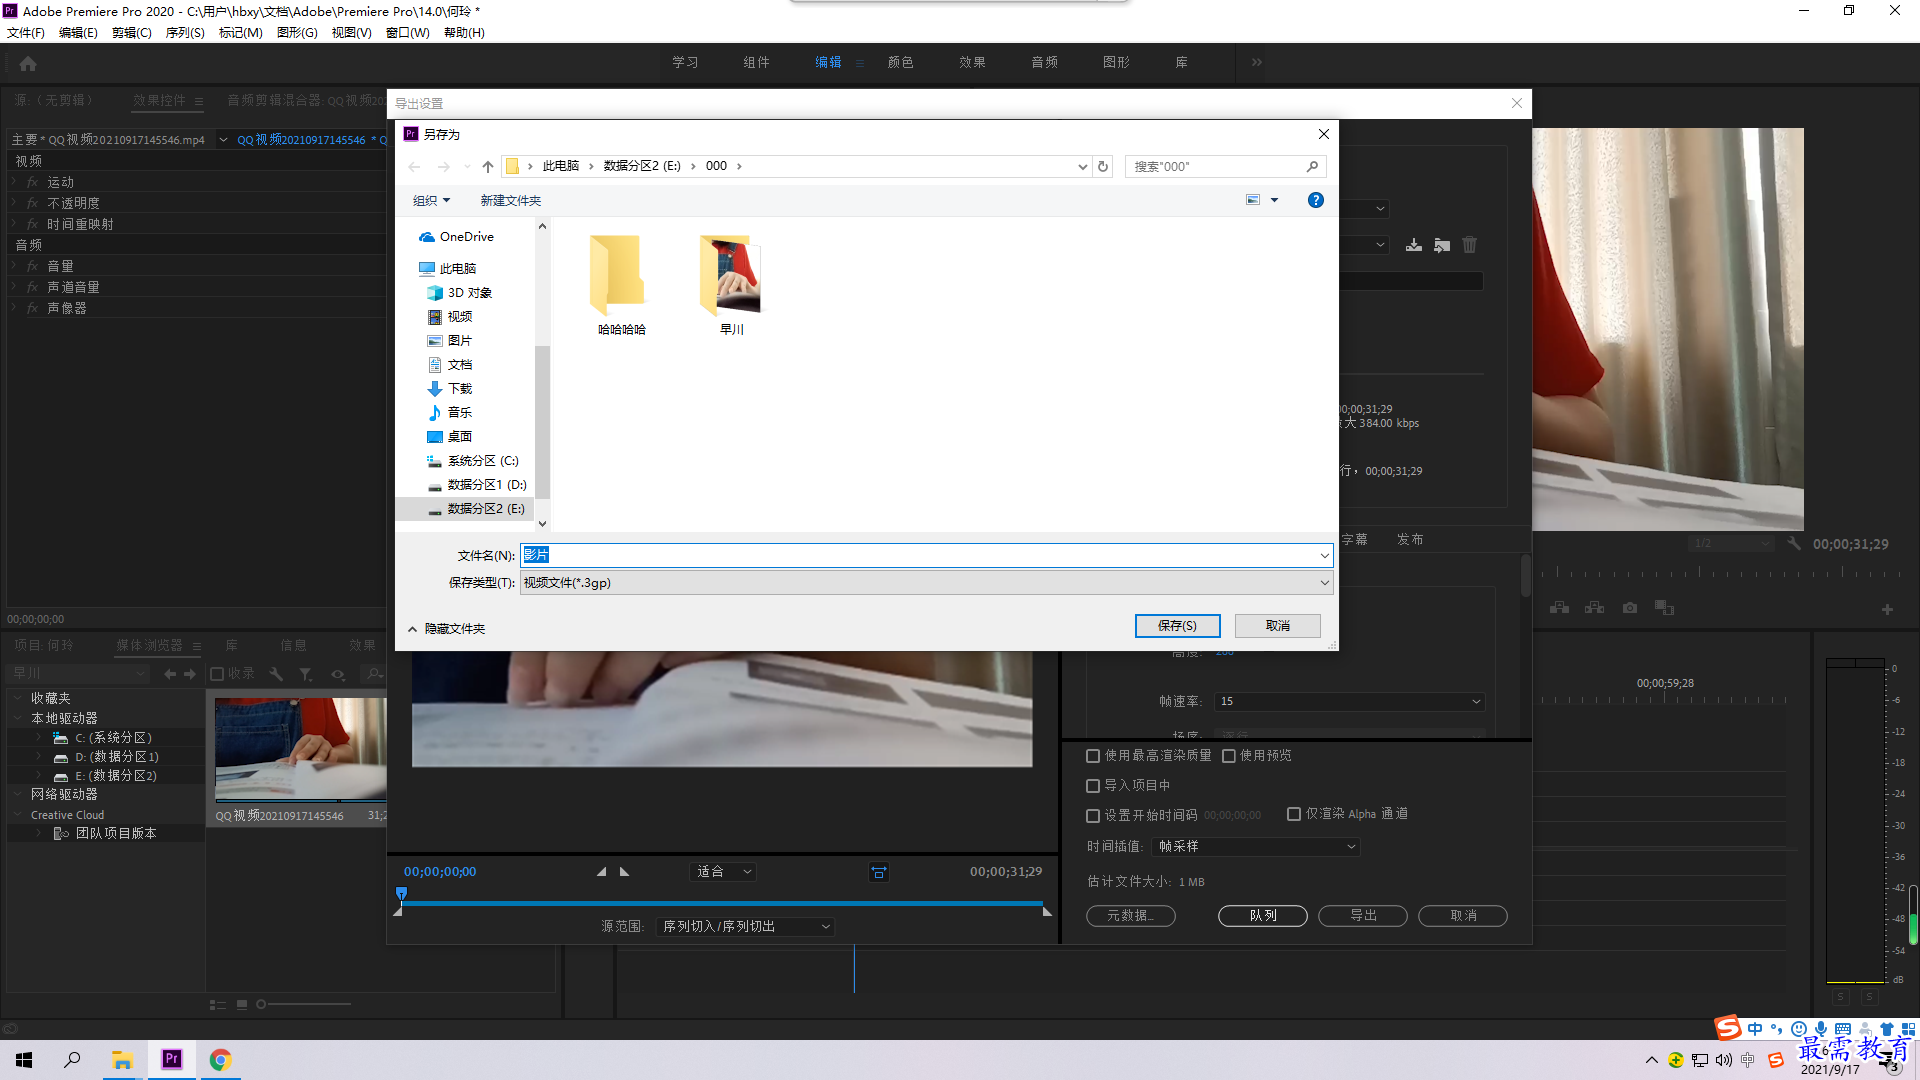Adjust the thumbnail size slider in media browser
Viewport: 1920px width, 1080px height.
click(x=262, y=1005)
